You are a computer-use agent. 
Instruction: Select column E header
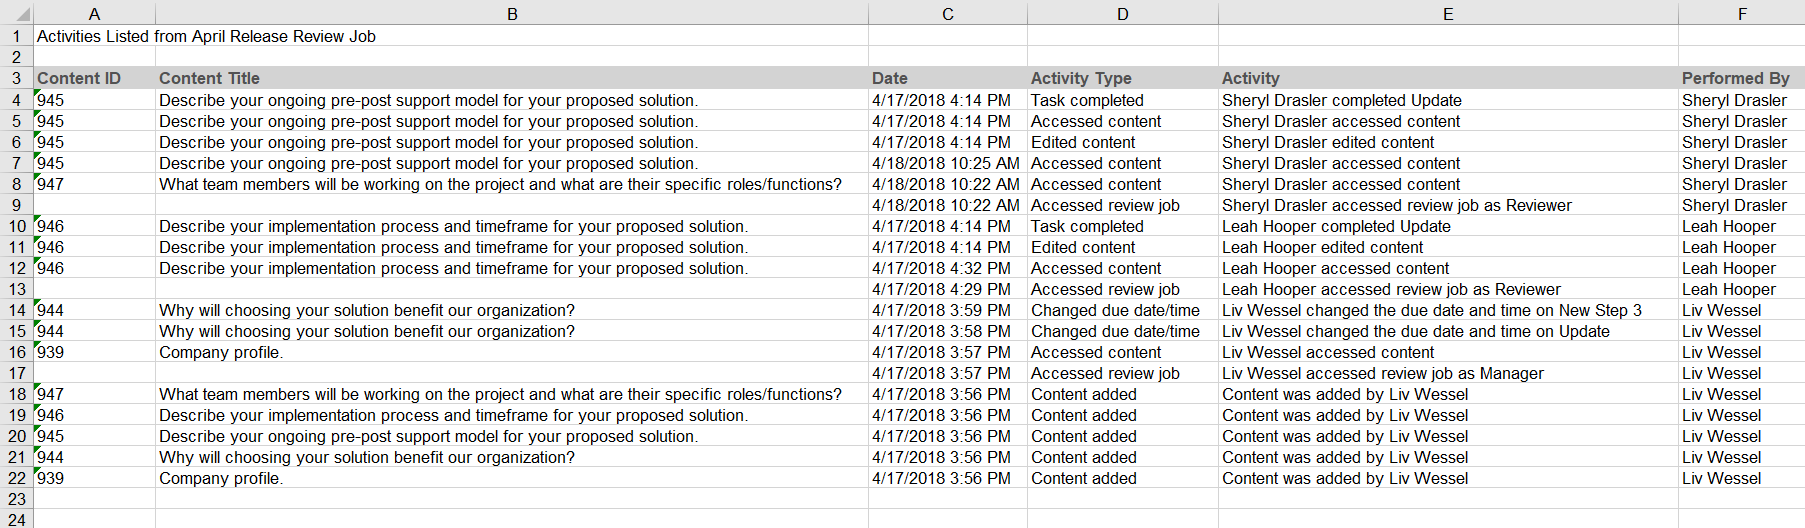[x=1448, y=13]
